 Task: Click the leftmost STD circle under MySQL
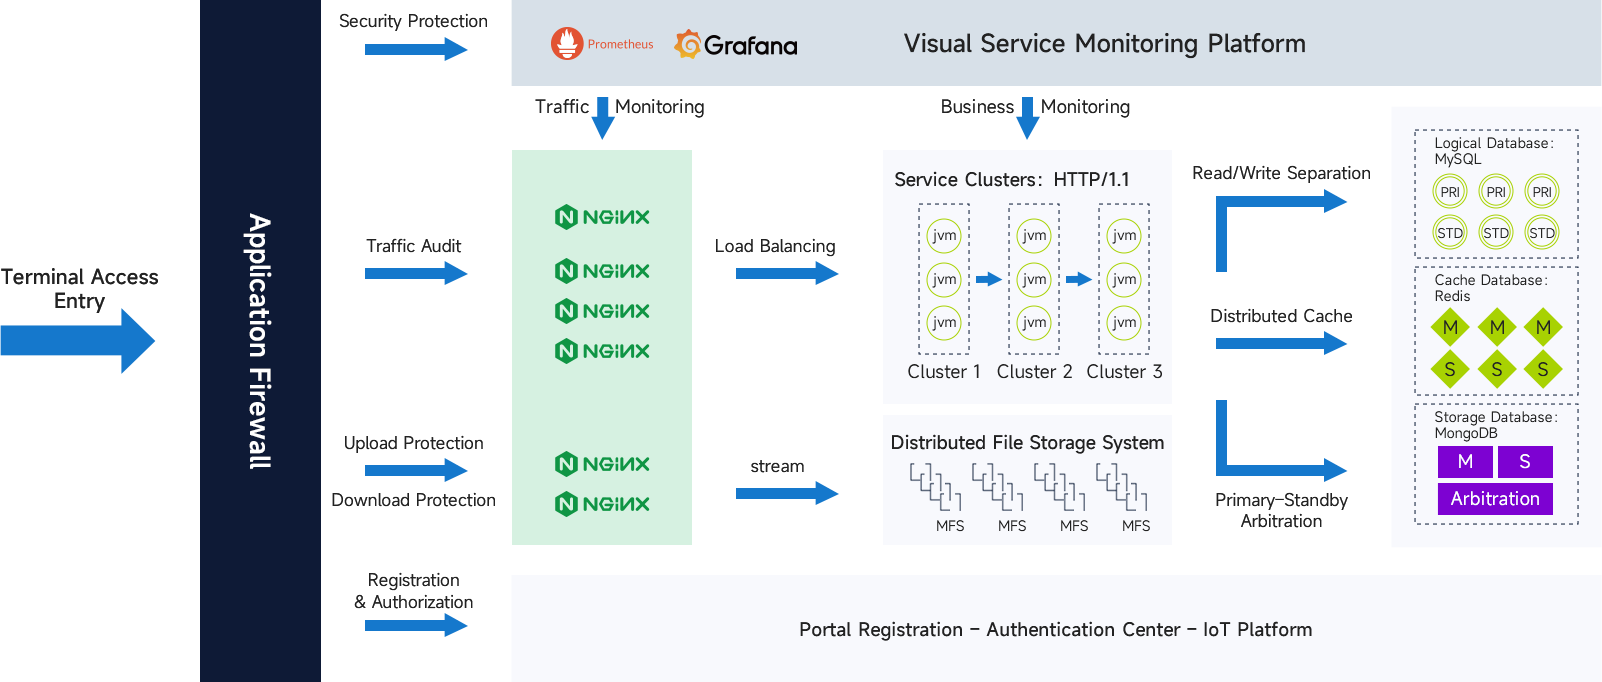pos(1450,233)
